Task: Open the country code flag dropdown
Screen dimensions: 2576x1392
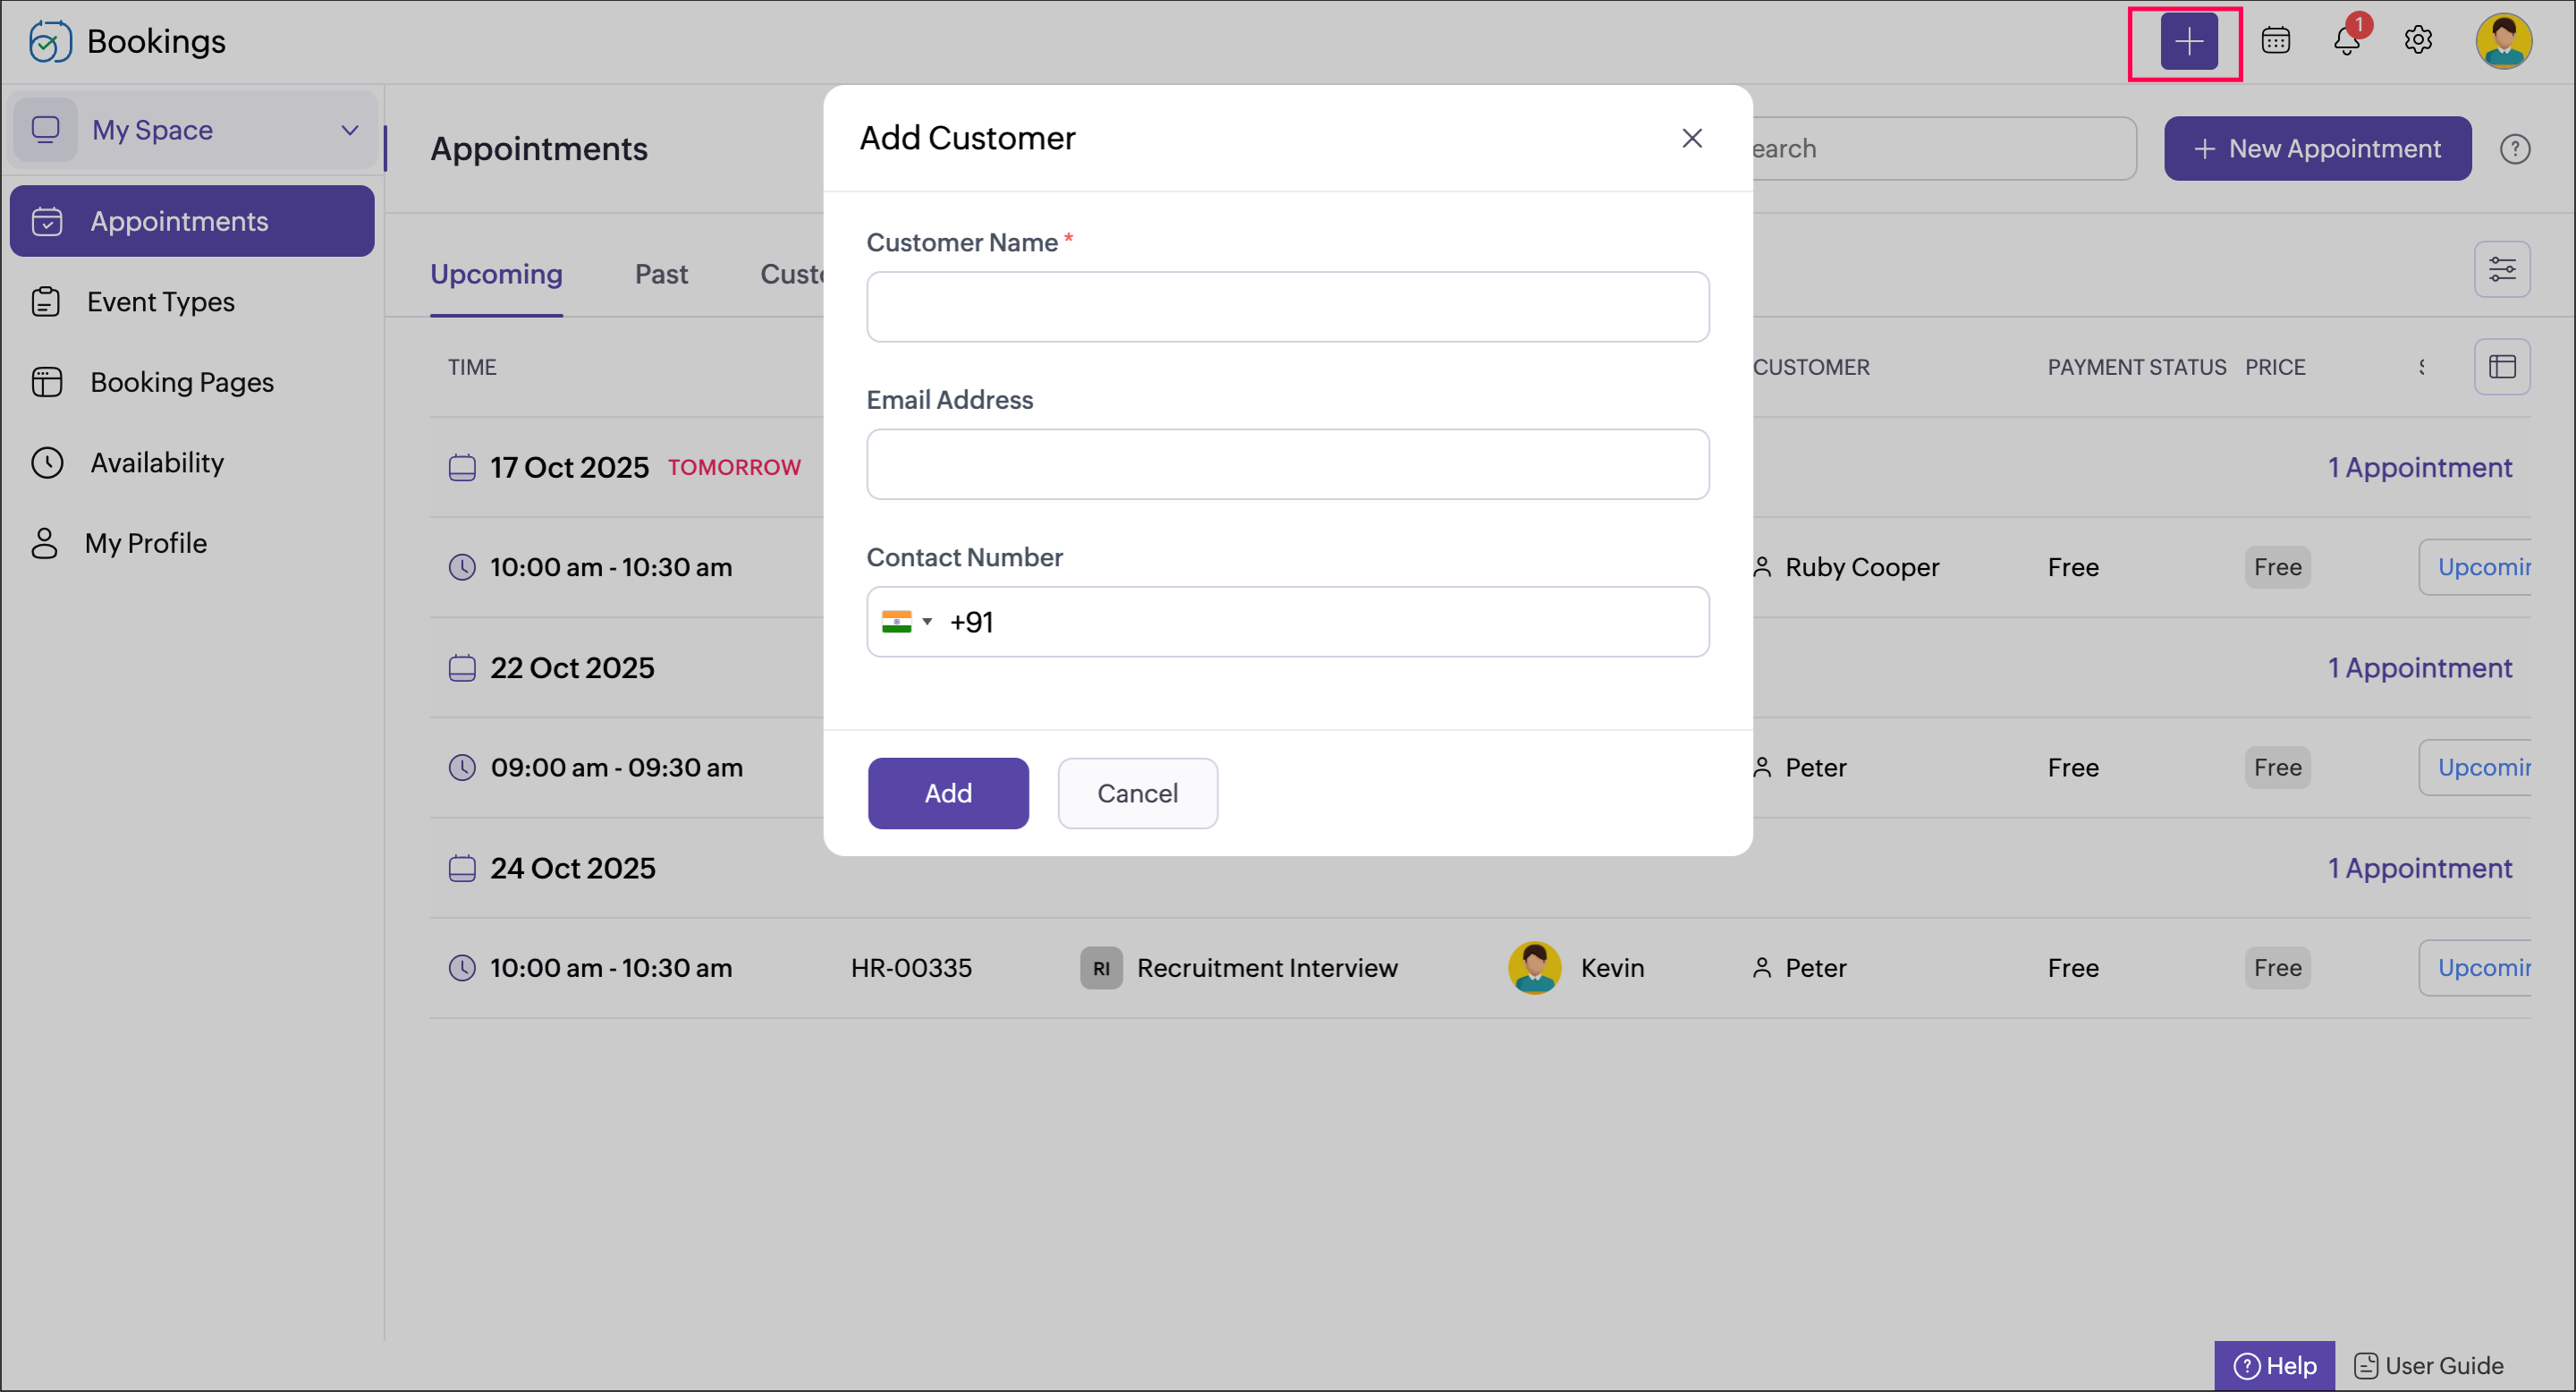Action: [x=907, y=622]
